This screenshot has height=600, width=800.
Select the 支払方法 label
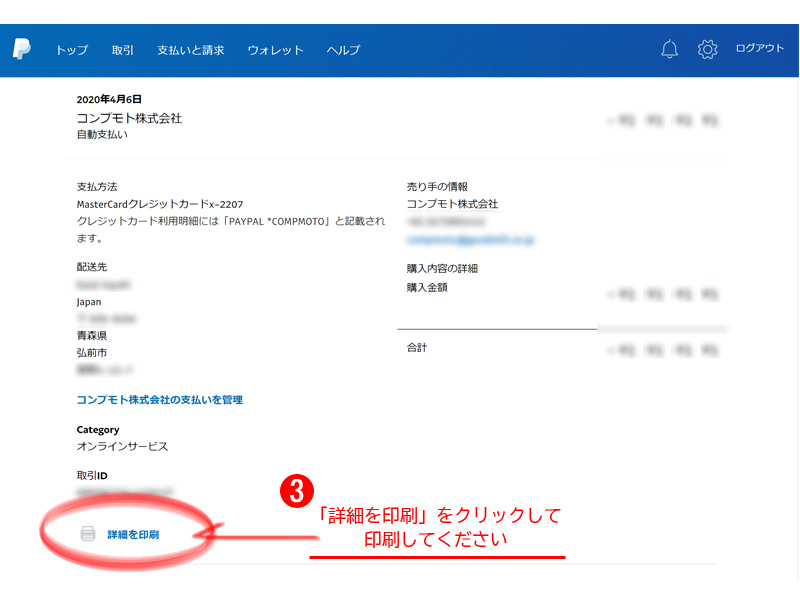click(x=97, y=187)
